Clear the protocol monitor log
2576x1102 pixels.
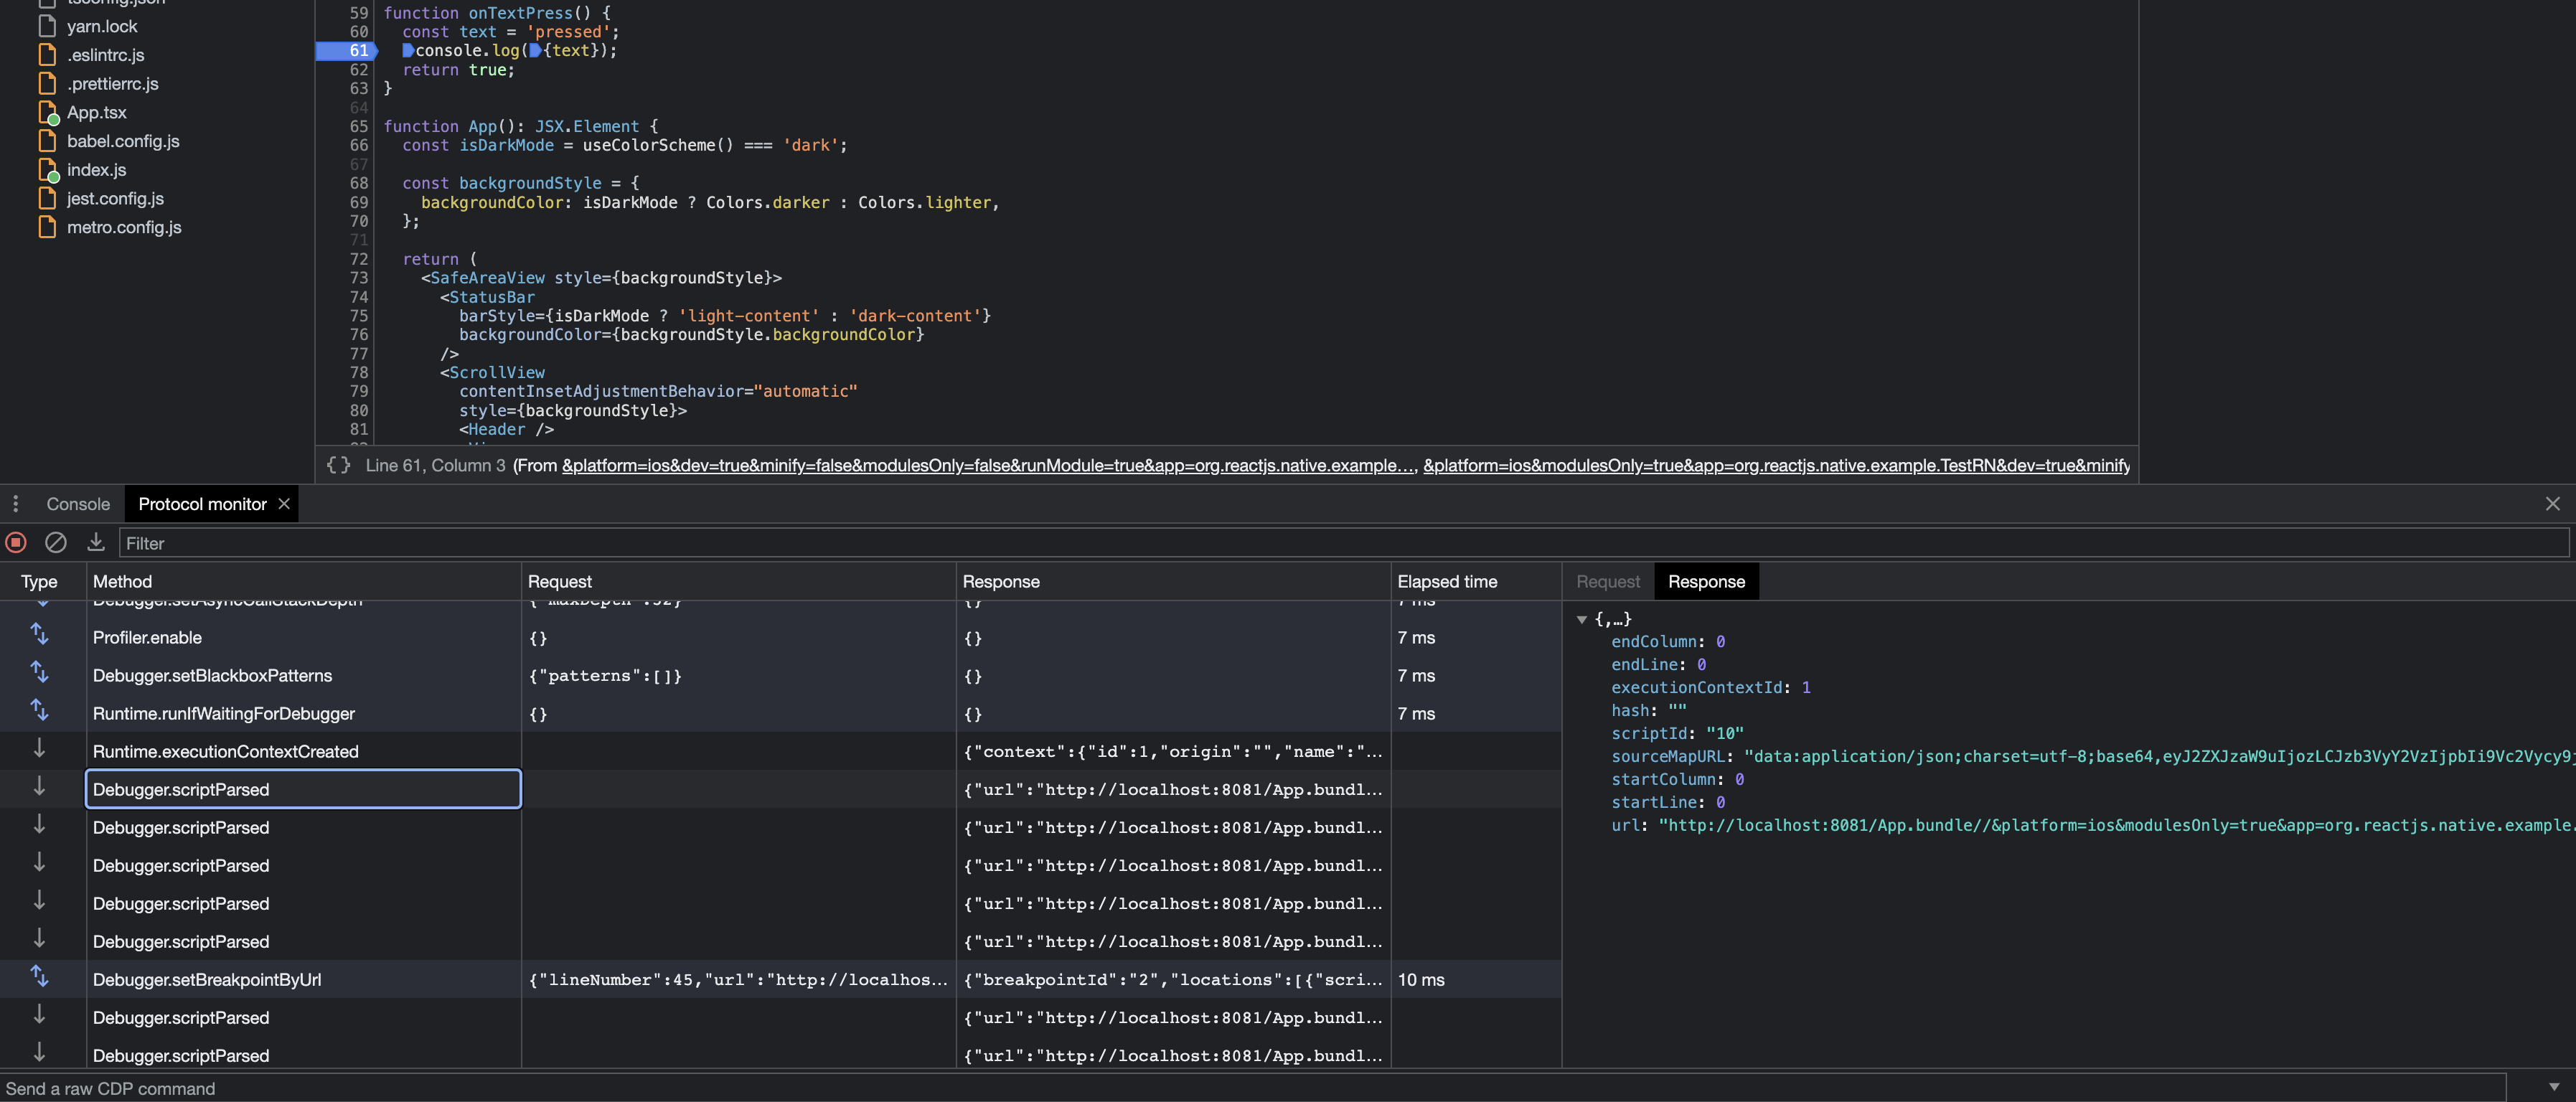pos(56,543)
